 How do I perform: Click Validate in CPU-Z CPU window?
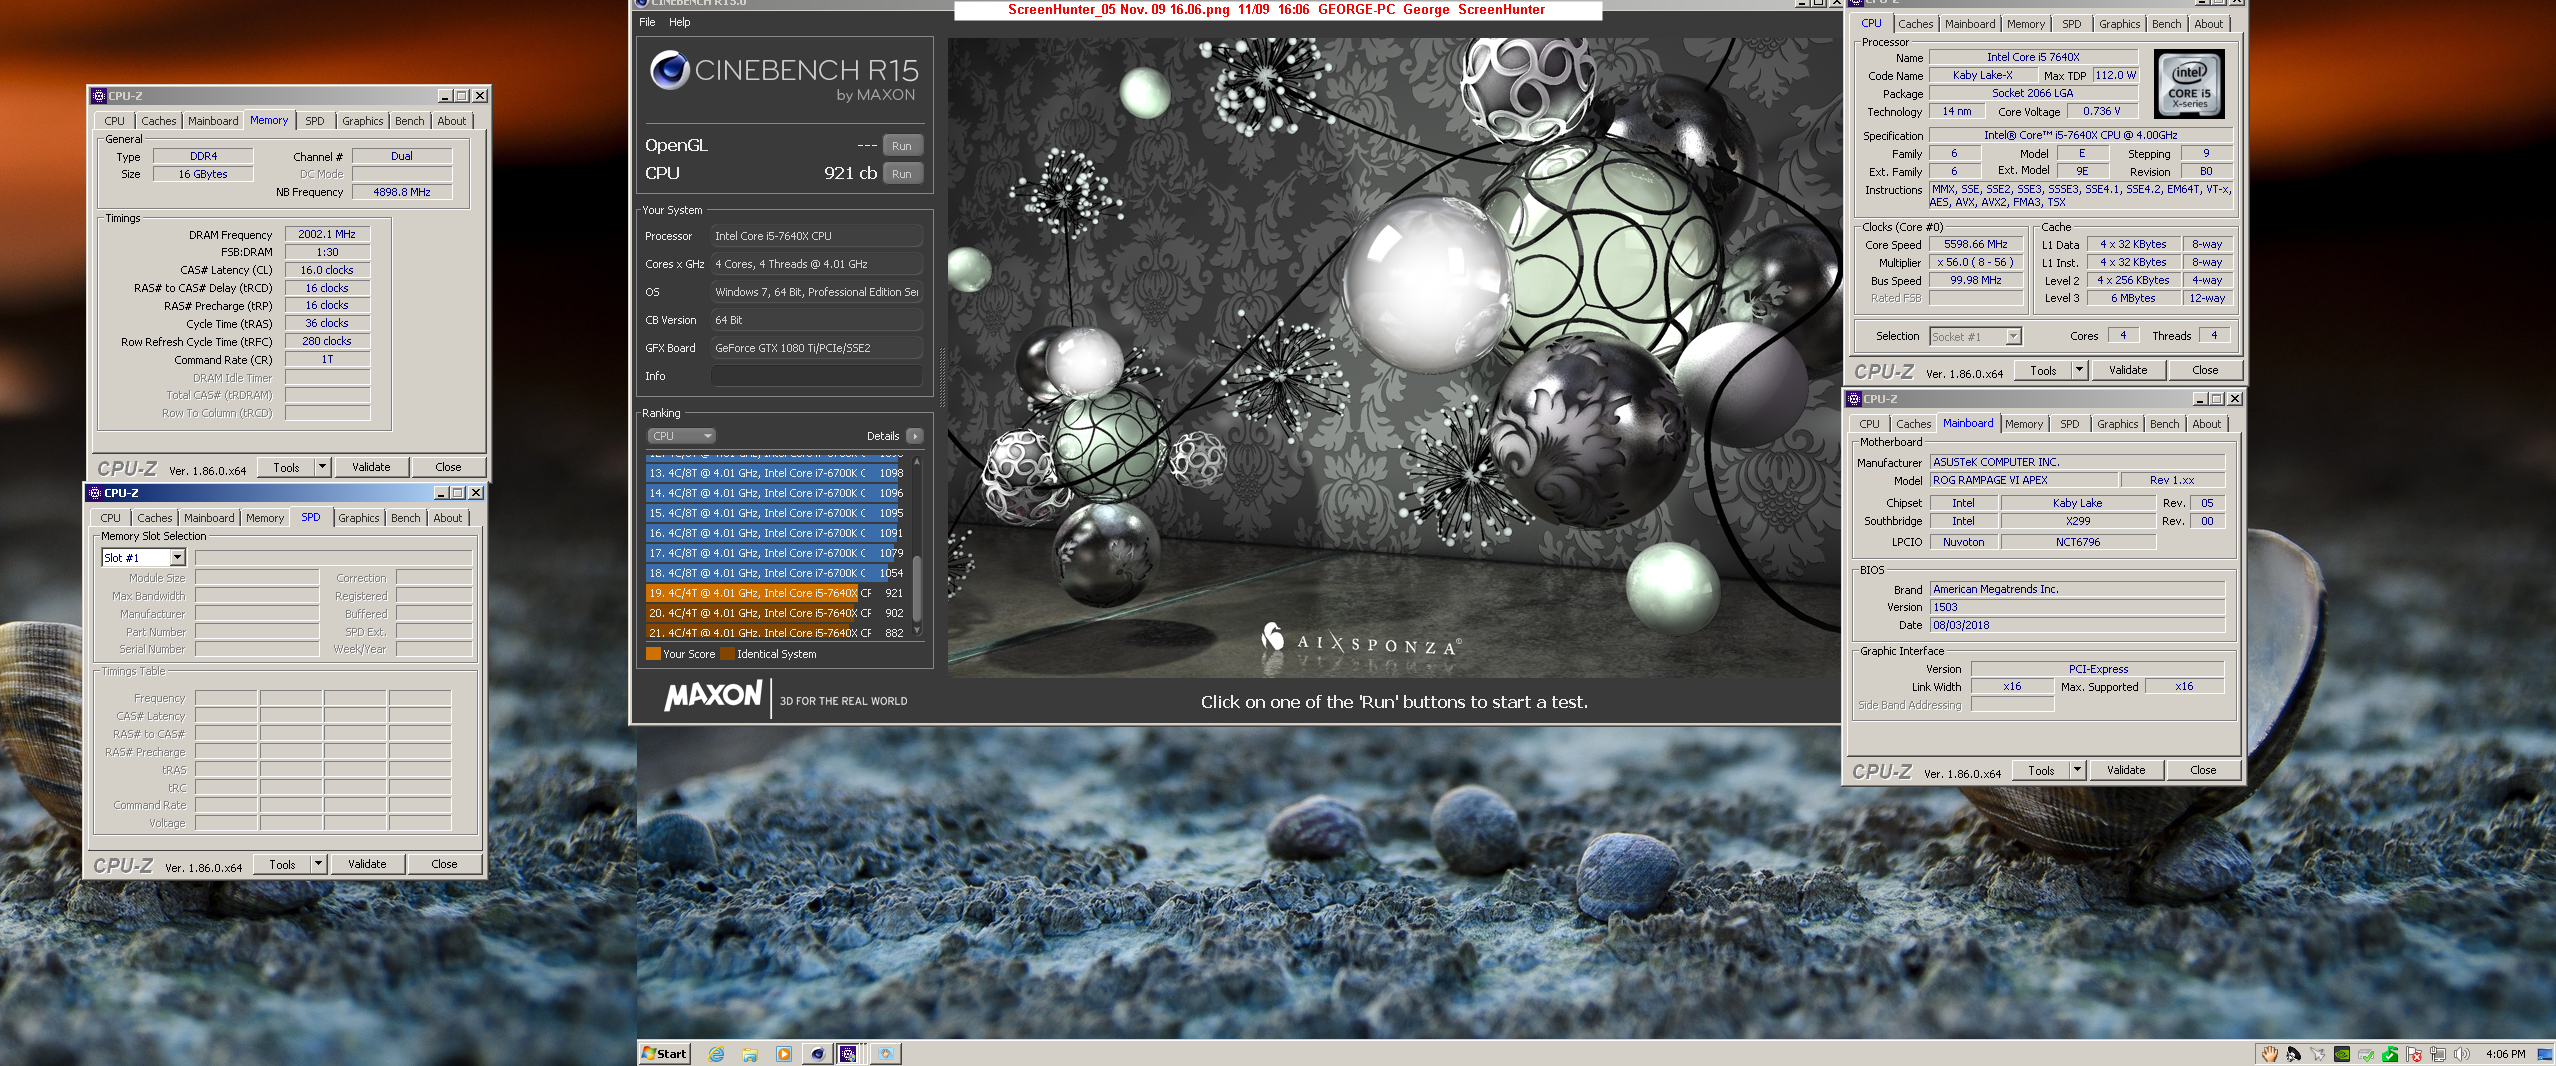pyautogui.click(x=2127, y=370)
